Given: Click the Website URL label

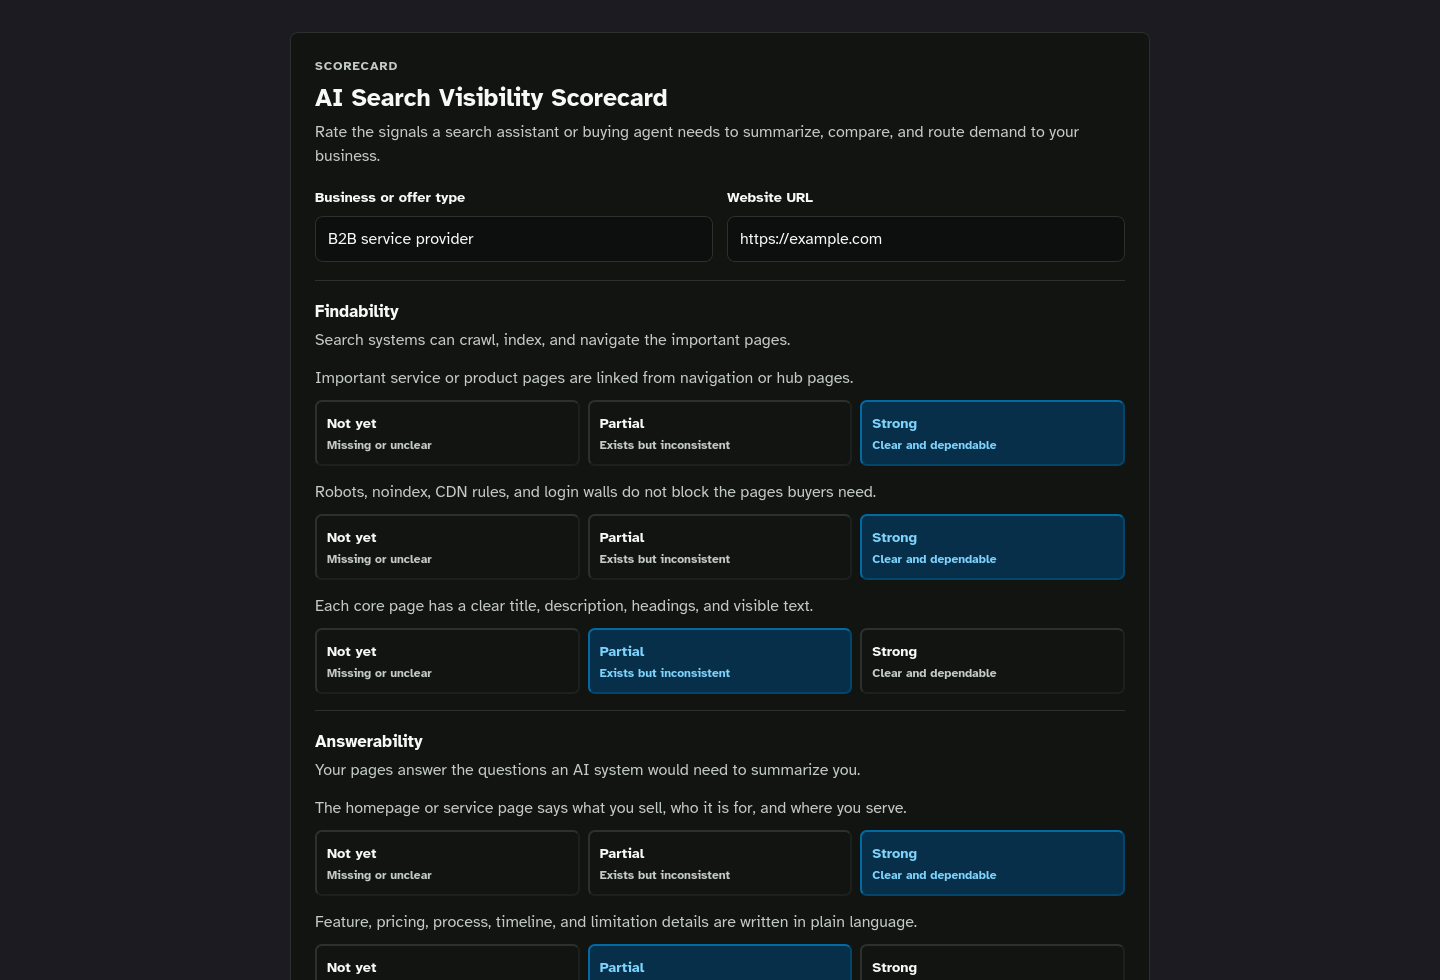Looking at the screenshot, I should (x=770, y=197).
